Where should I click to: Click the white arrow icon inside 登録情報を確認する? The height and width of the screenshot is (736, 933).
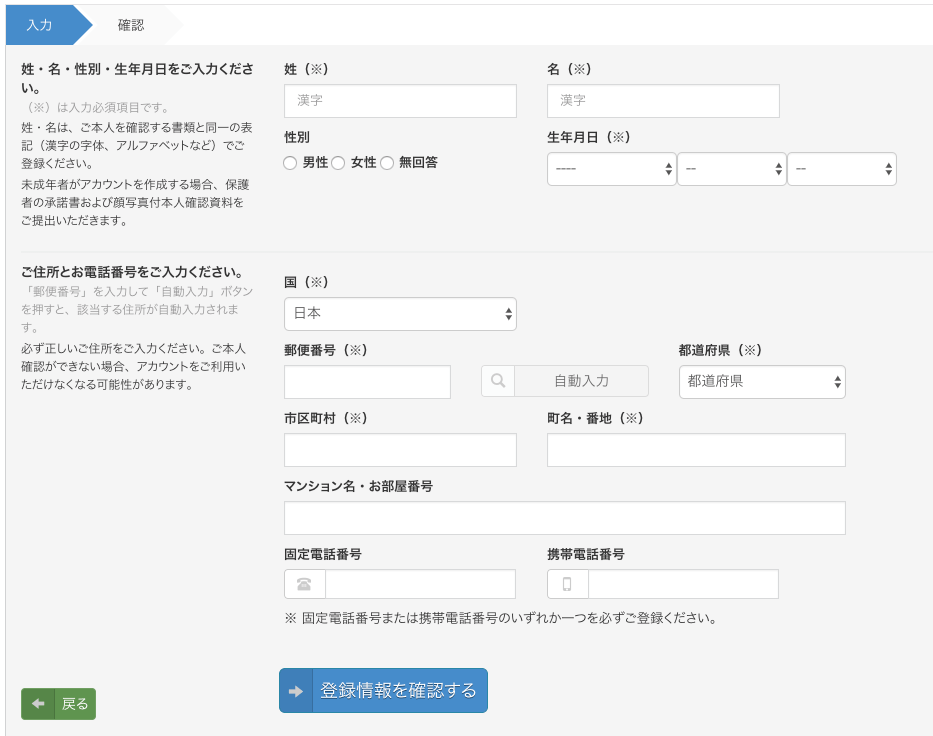point(295,690)
